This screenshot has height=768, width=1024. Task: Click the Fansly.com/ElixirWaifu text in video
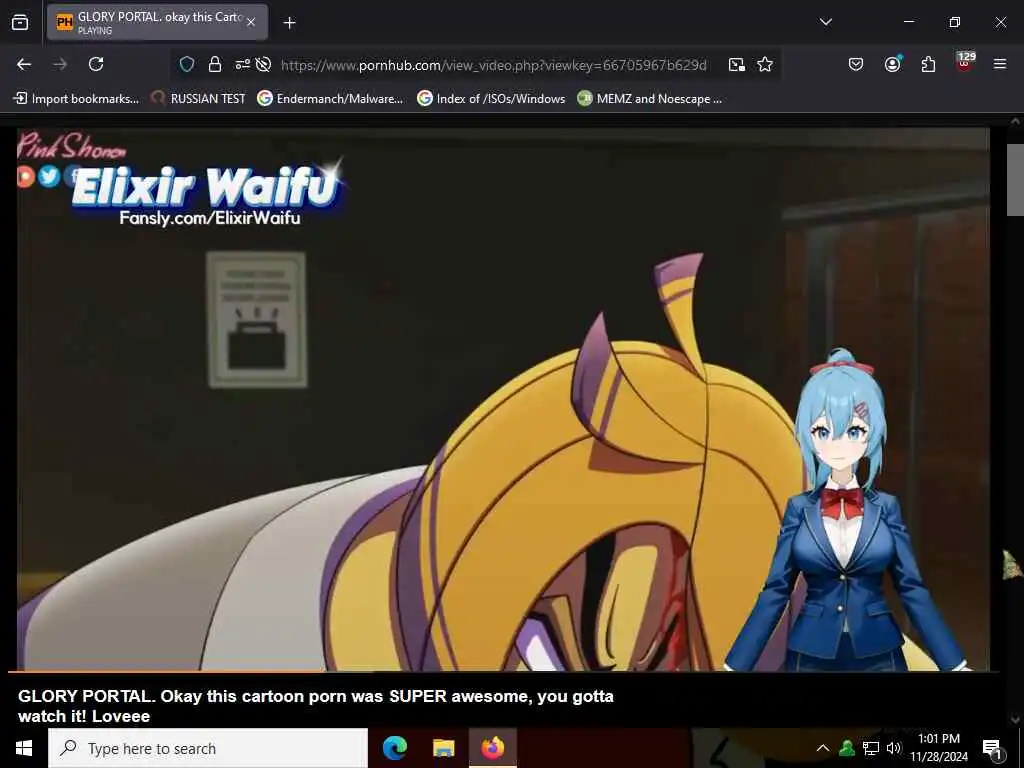pyautogui.click(x=210, y=218)
